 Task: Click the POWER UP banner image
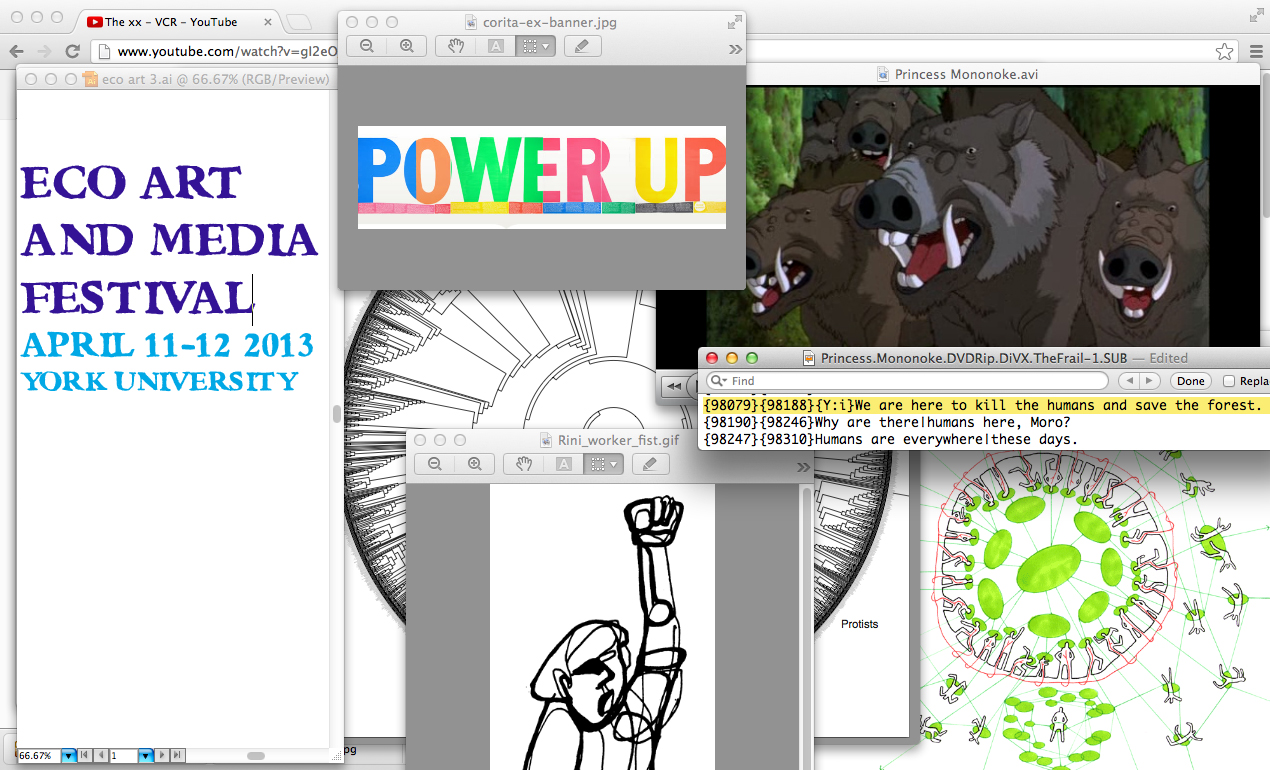coord(541,177)
